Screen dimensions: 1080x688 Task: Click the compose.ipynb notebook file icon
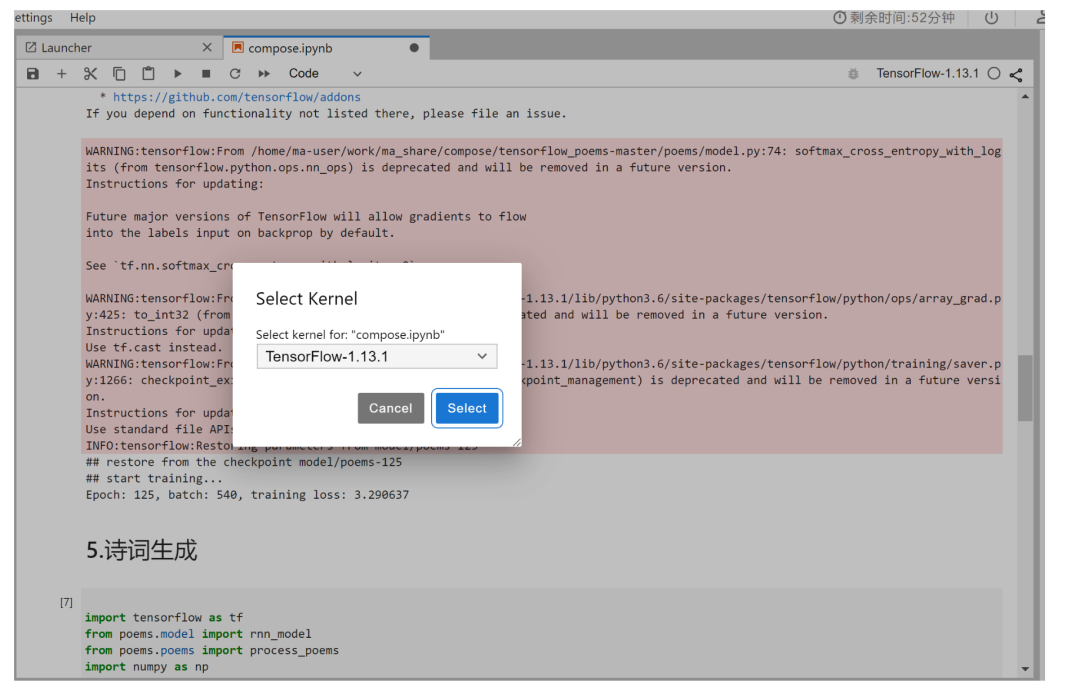point(238,48)
